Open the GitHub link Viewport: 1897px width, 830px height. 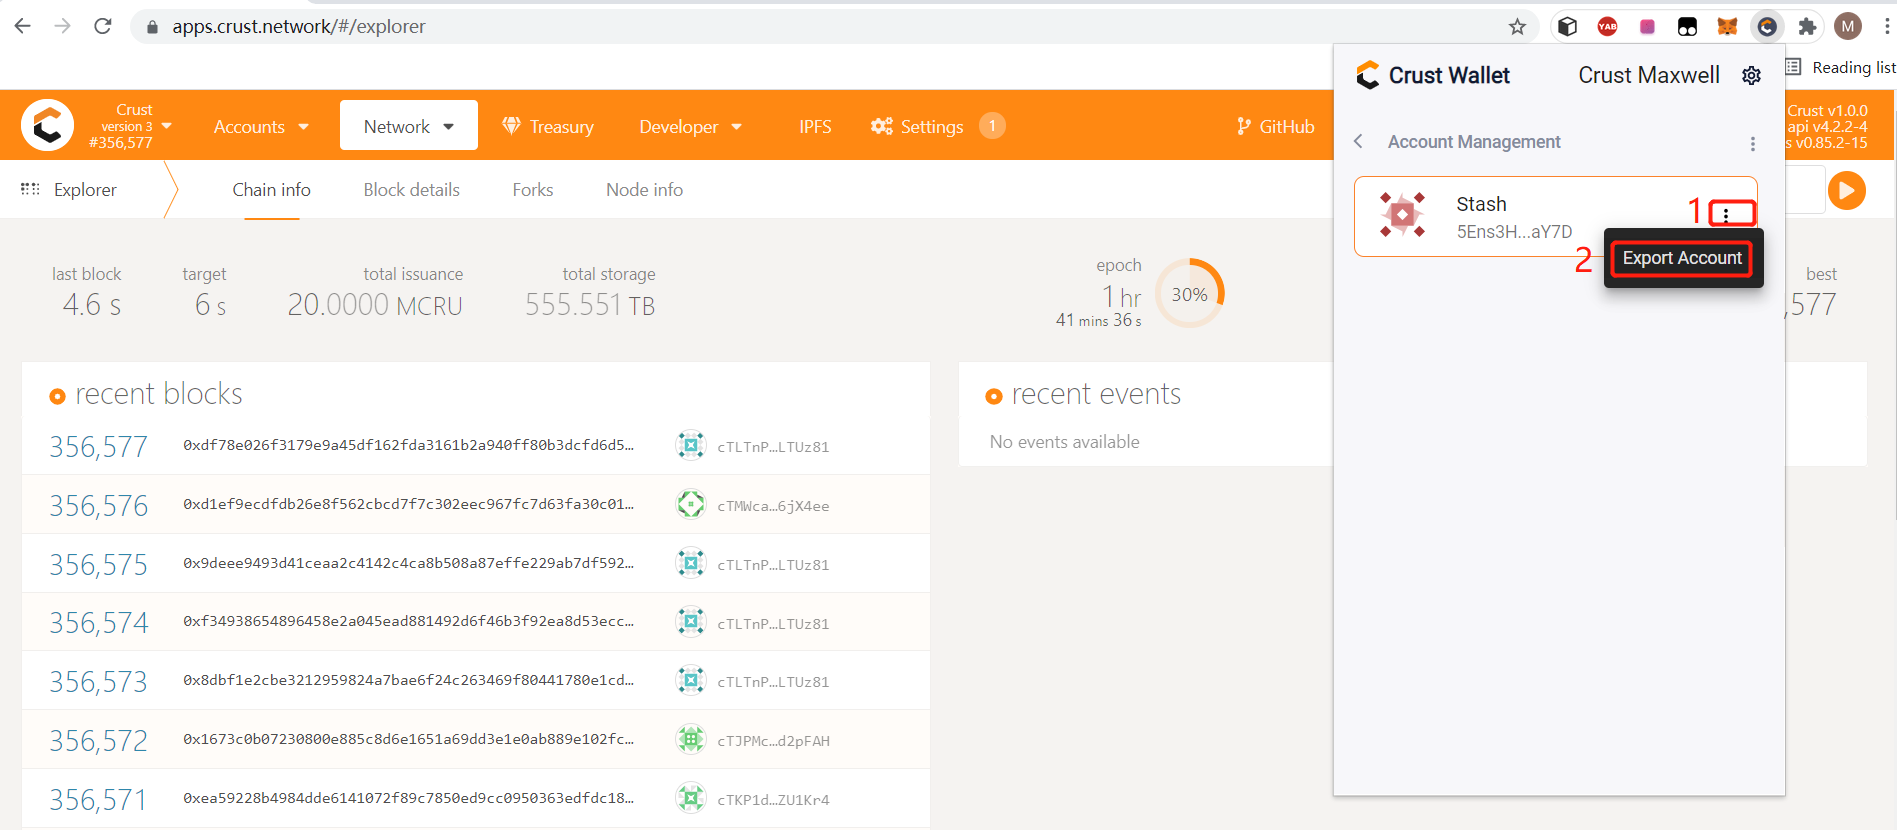pos(1275,126)
